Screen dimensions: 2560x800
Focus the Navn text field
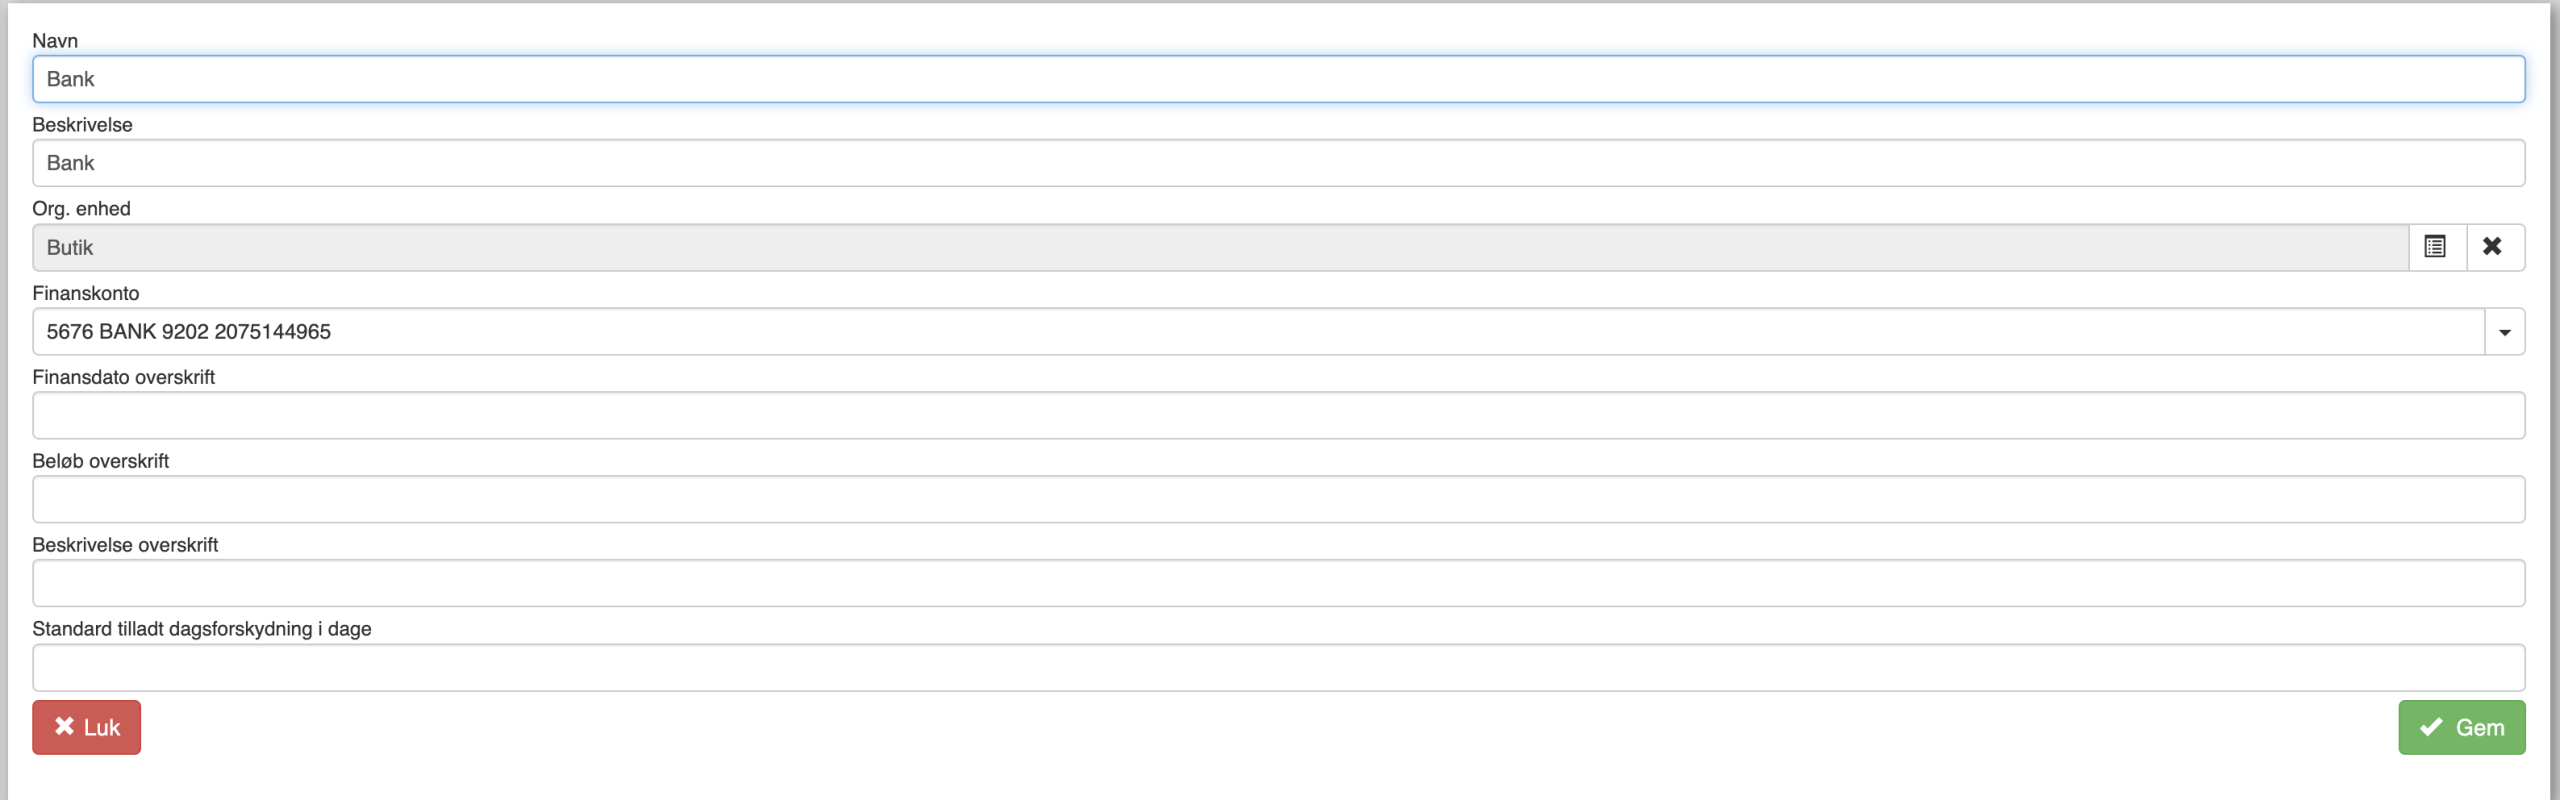point(1278,79)
